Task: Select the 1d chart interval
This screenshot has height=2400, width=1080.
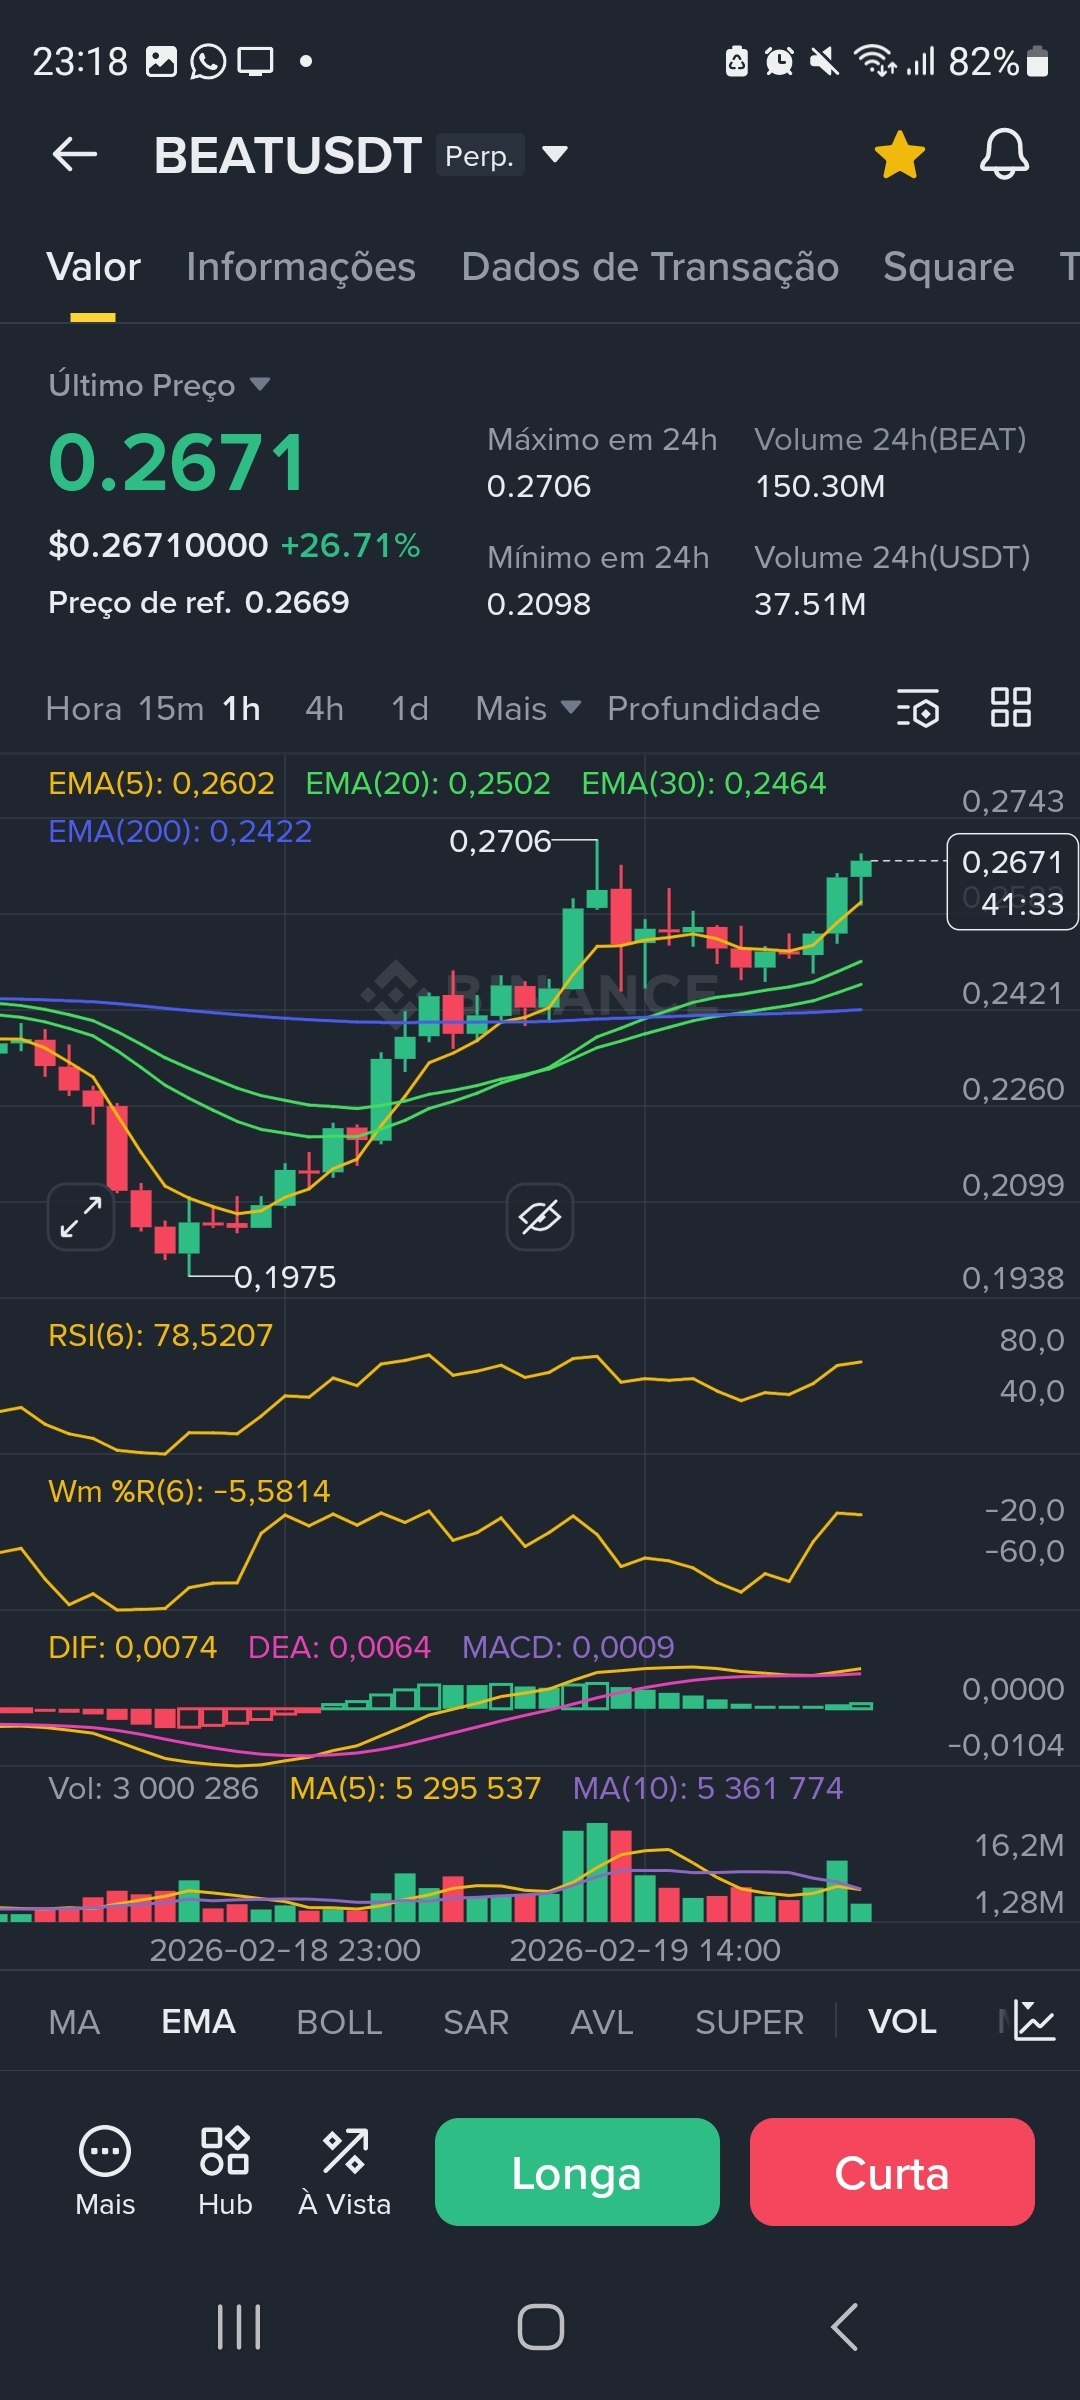Action: coord(410,708)
